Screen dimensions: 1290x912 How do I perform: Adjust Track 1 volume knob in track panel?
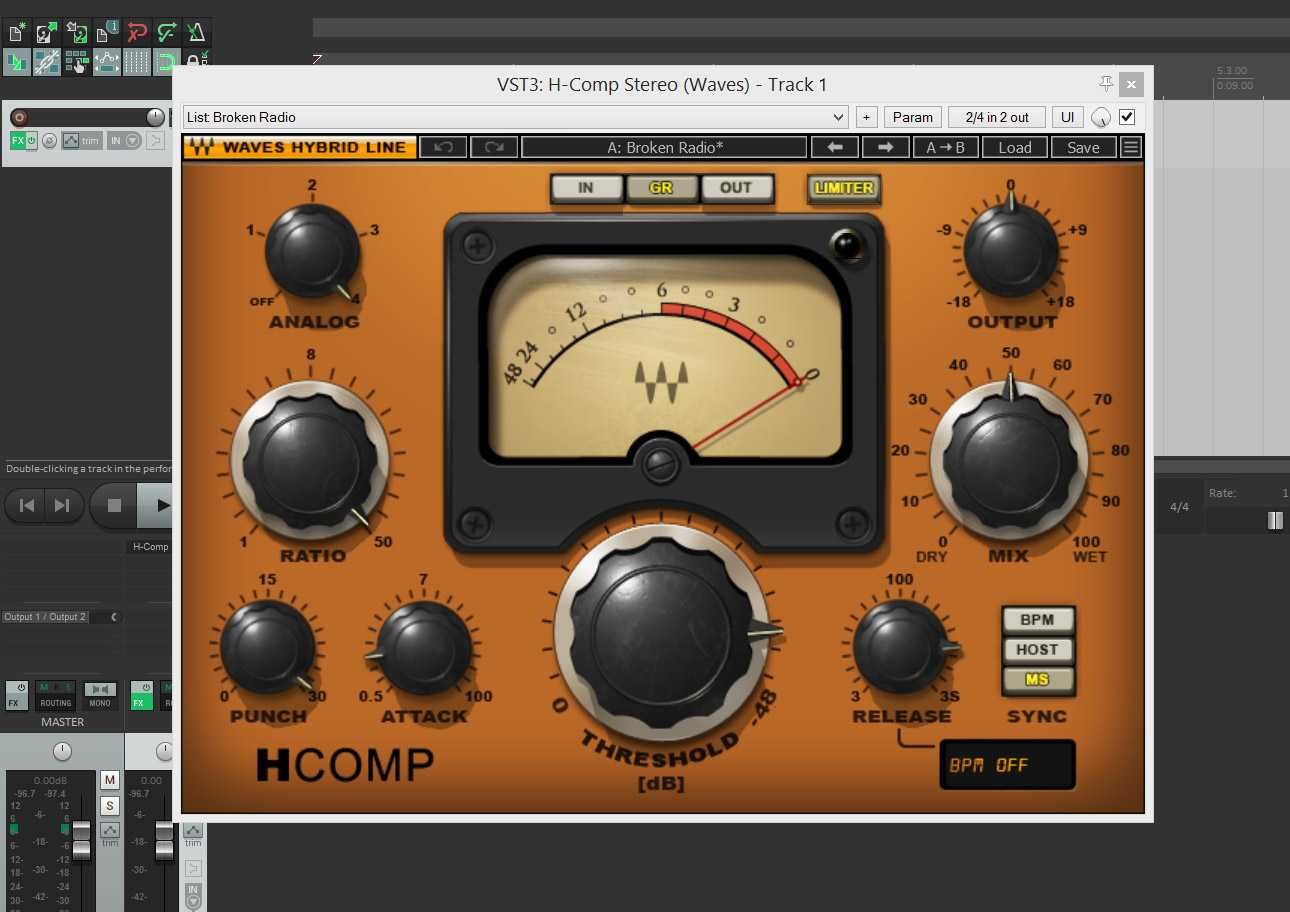coord(155,117)
